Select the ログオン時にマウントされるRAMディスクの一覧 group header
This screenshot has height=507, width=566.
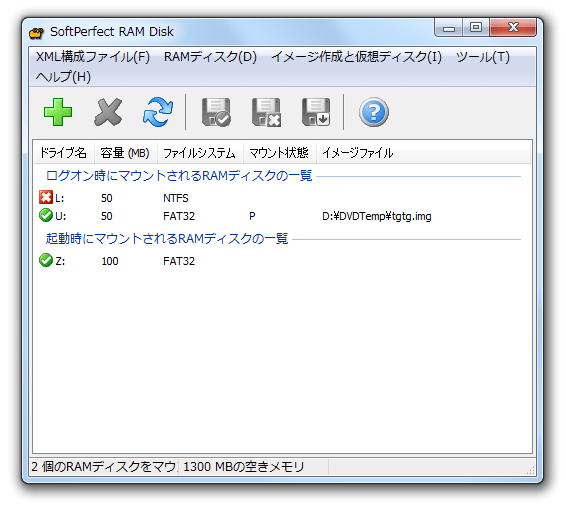point(179,176)
